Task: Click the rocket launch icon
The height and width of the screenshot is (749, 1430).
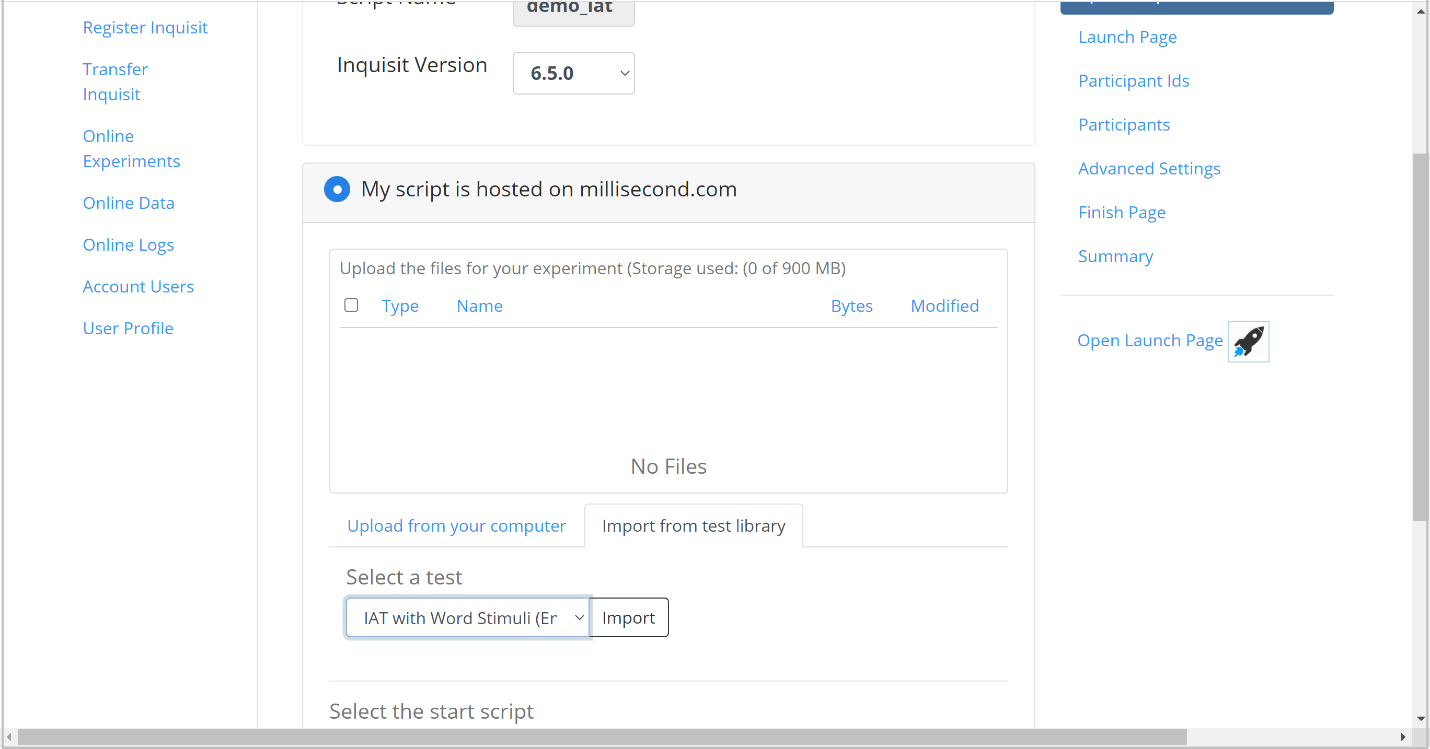Action: point(1248,341)
